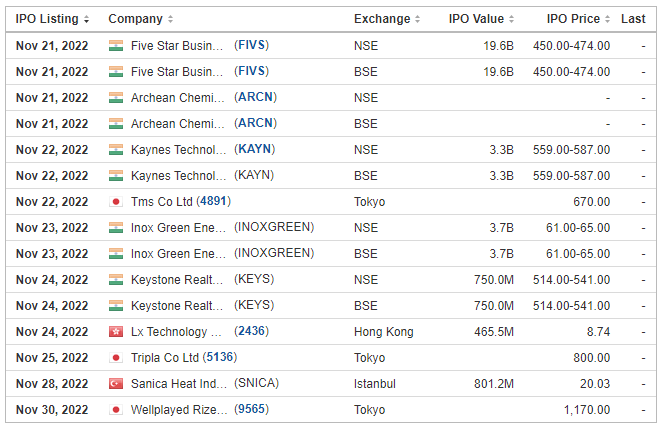Click India flag in Inox Green NSE row
The width and height of the screenshot is (662, 426).
click(116, 228)
